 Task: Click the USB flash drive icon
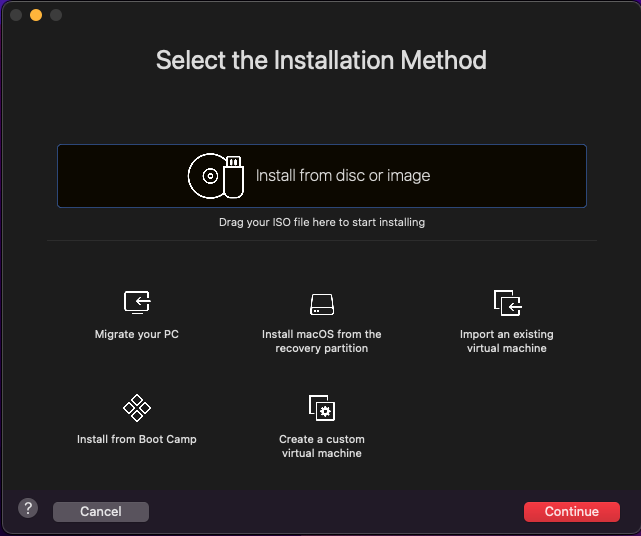click(234, 177)
